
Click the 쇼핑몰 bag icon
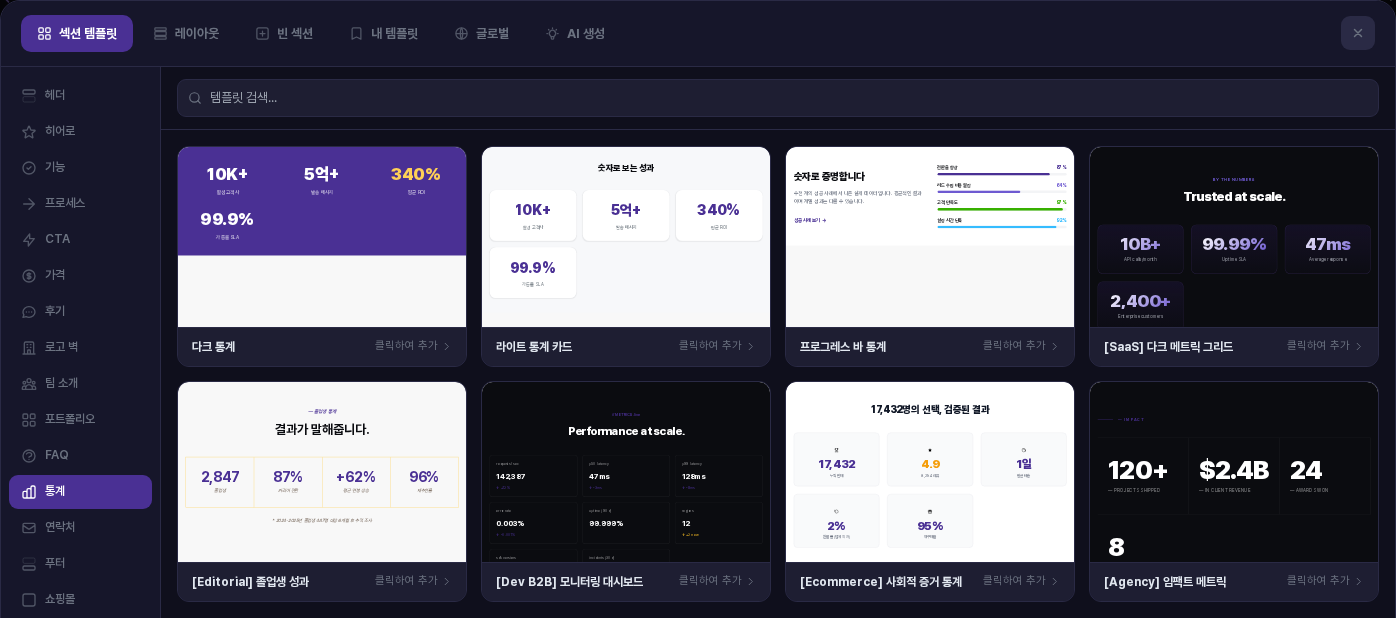[29, 599]
